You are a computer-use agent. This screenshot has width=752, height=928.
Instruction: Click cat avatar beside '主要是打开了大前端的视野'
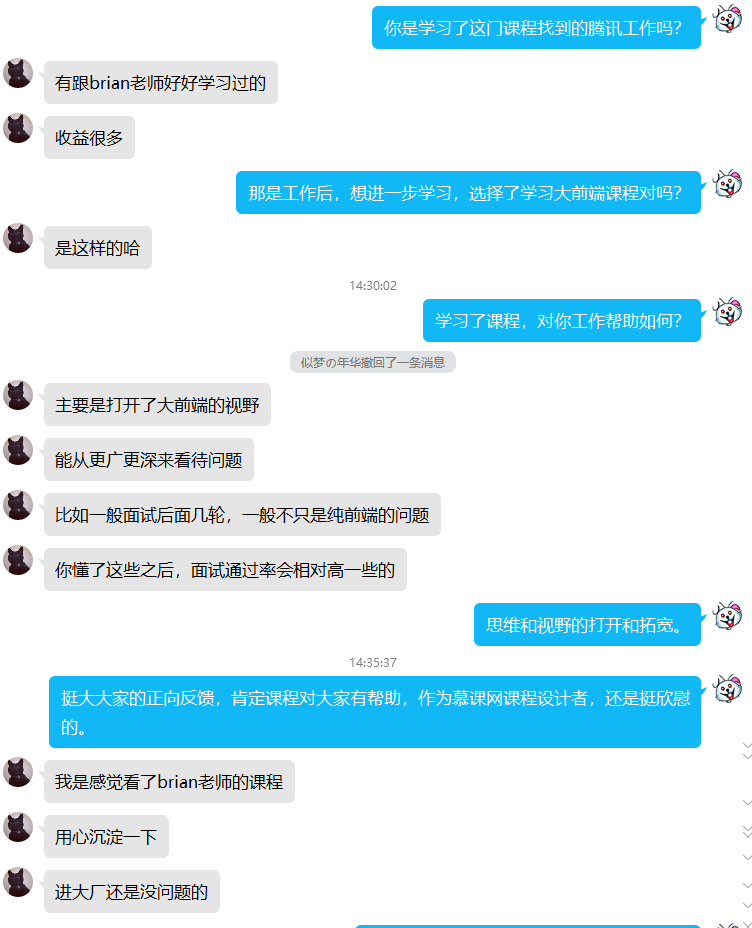coord(18,395)
